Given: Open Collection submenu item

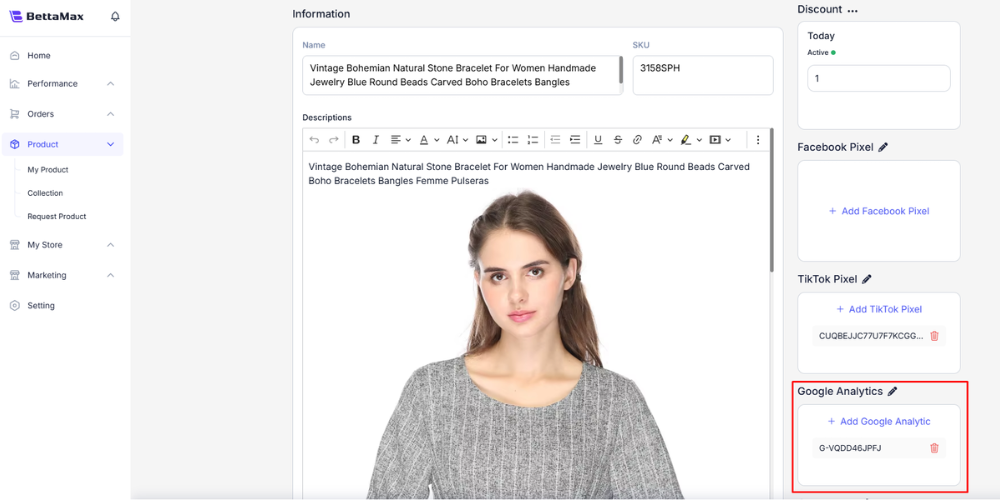Looking at the screenshot, I should pos(45,193).
